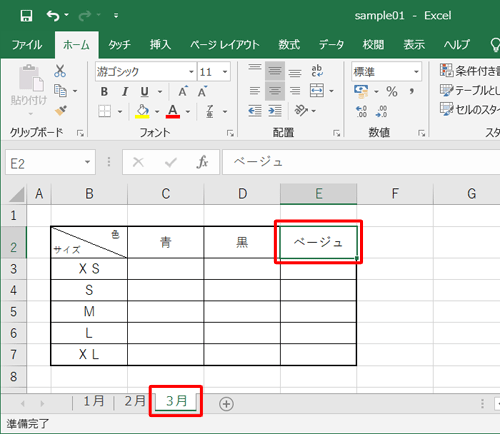500x434 pixels.
Task: Open the ヘルプ tab
Action: 456,45
